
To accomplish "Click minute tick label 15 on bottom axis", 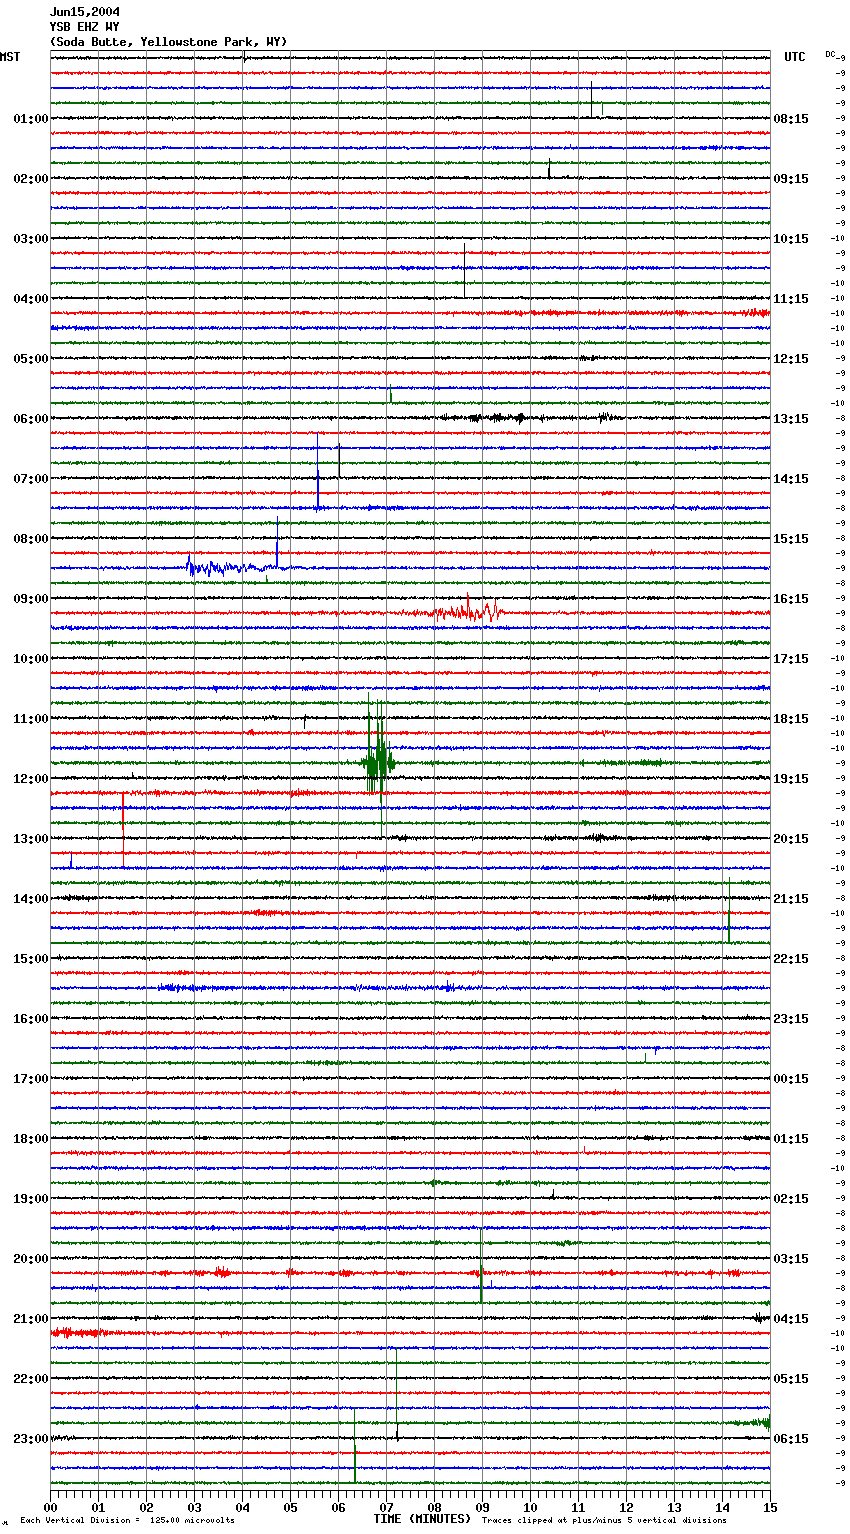I will [x=769, y=1507].
